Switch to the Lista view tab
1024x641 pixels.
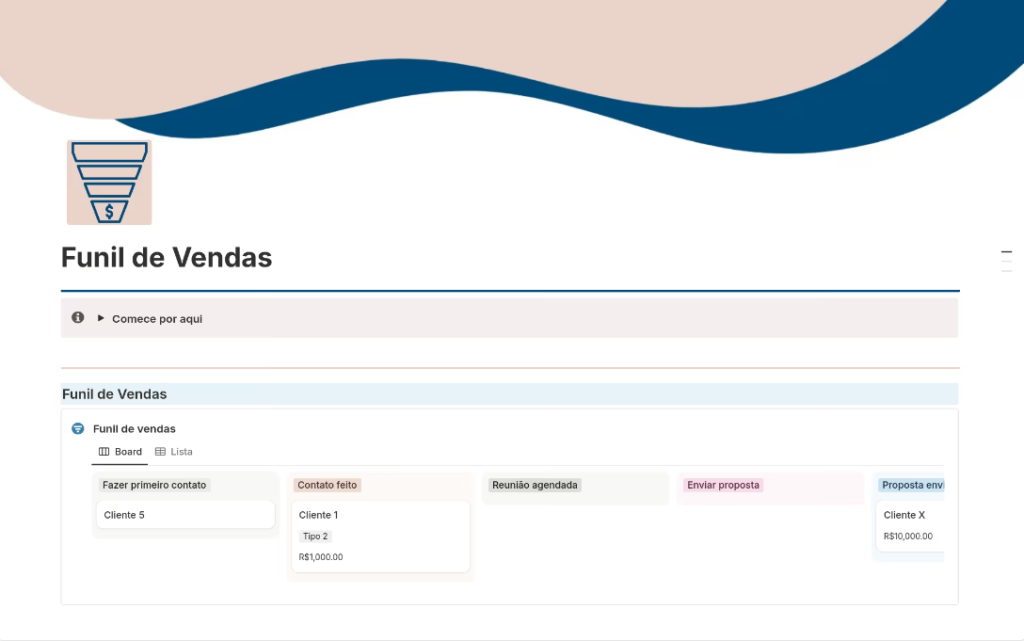[174, 452]
